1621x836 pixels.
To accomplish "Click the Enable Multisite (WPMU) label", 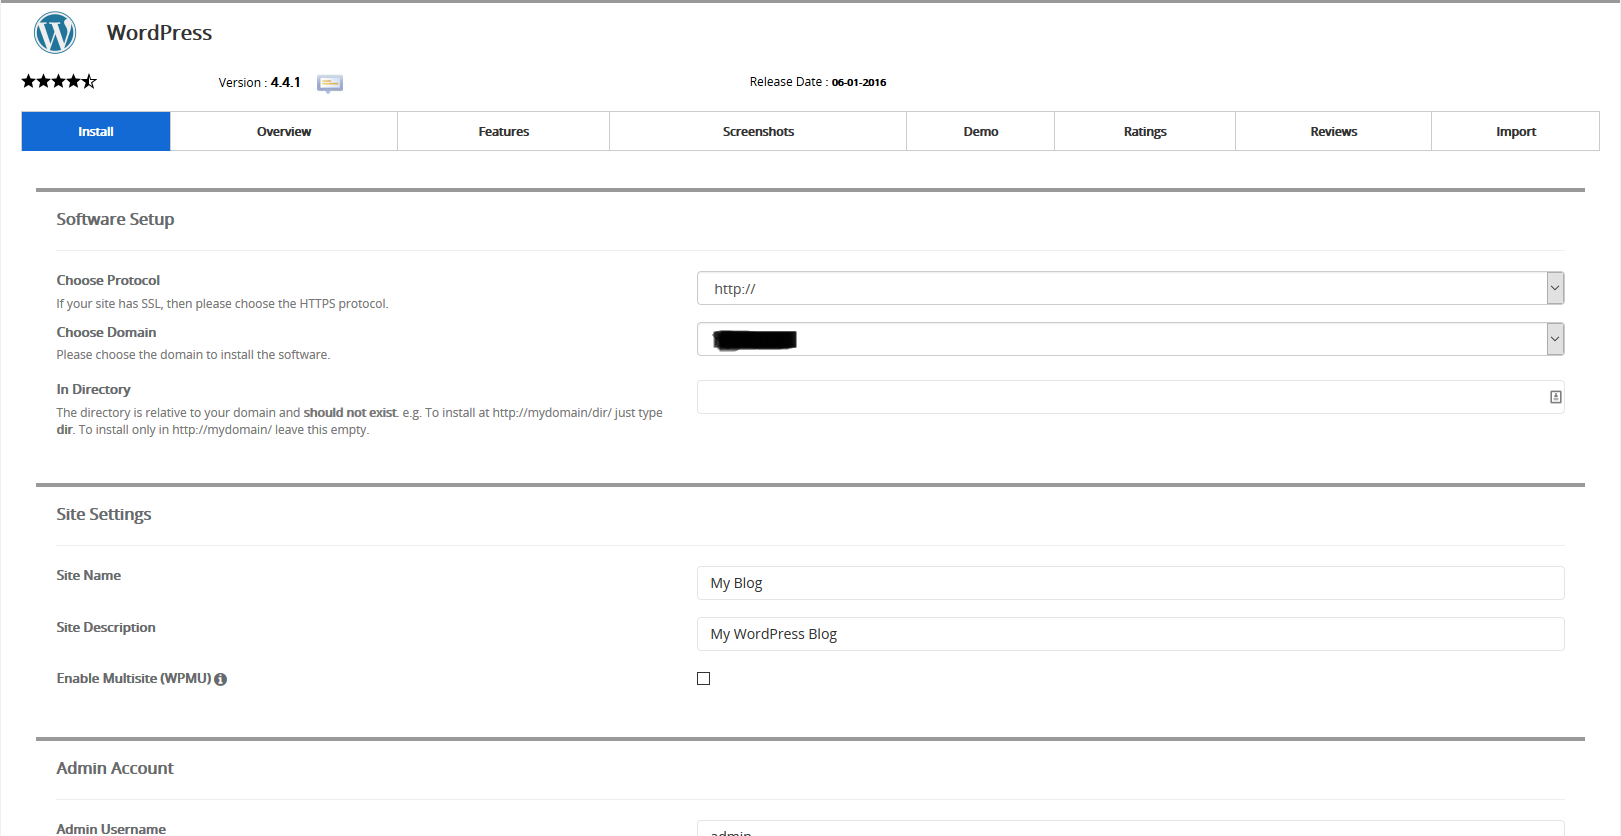I will (x=134, y=678).
